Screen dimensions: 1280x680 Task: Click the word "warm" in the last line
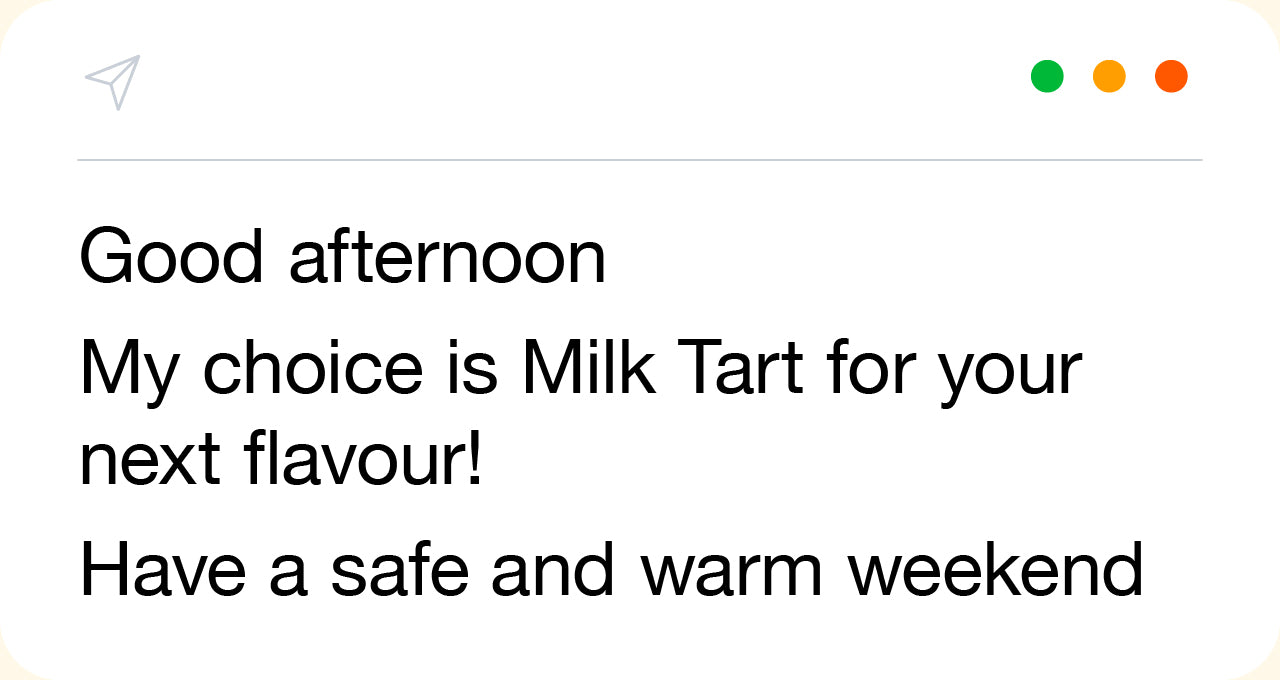(732, 572)
